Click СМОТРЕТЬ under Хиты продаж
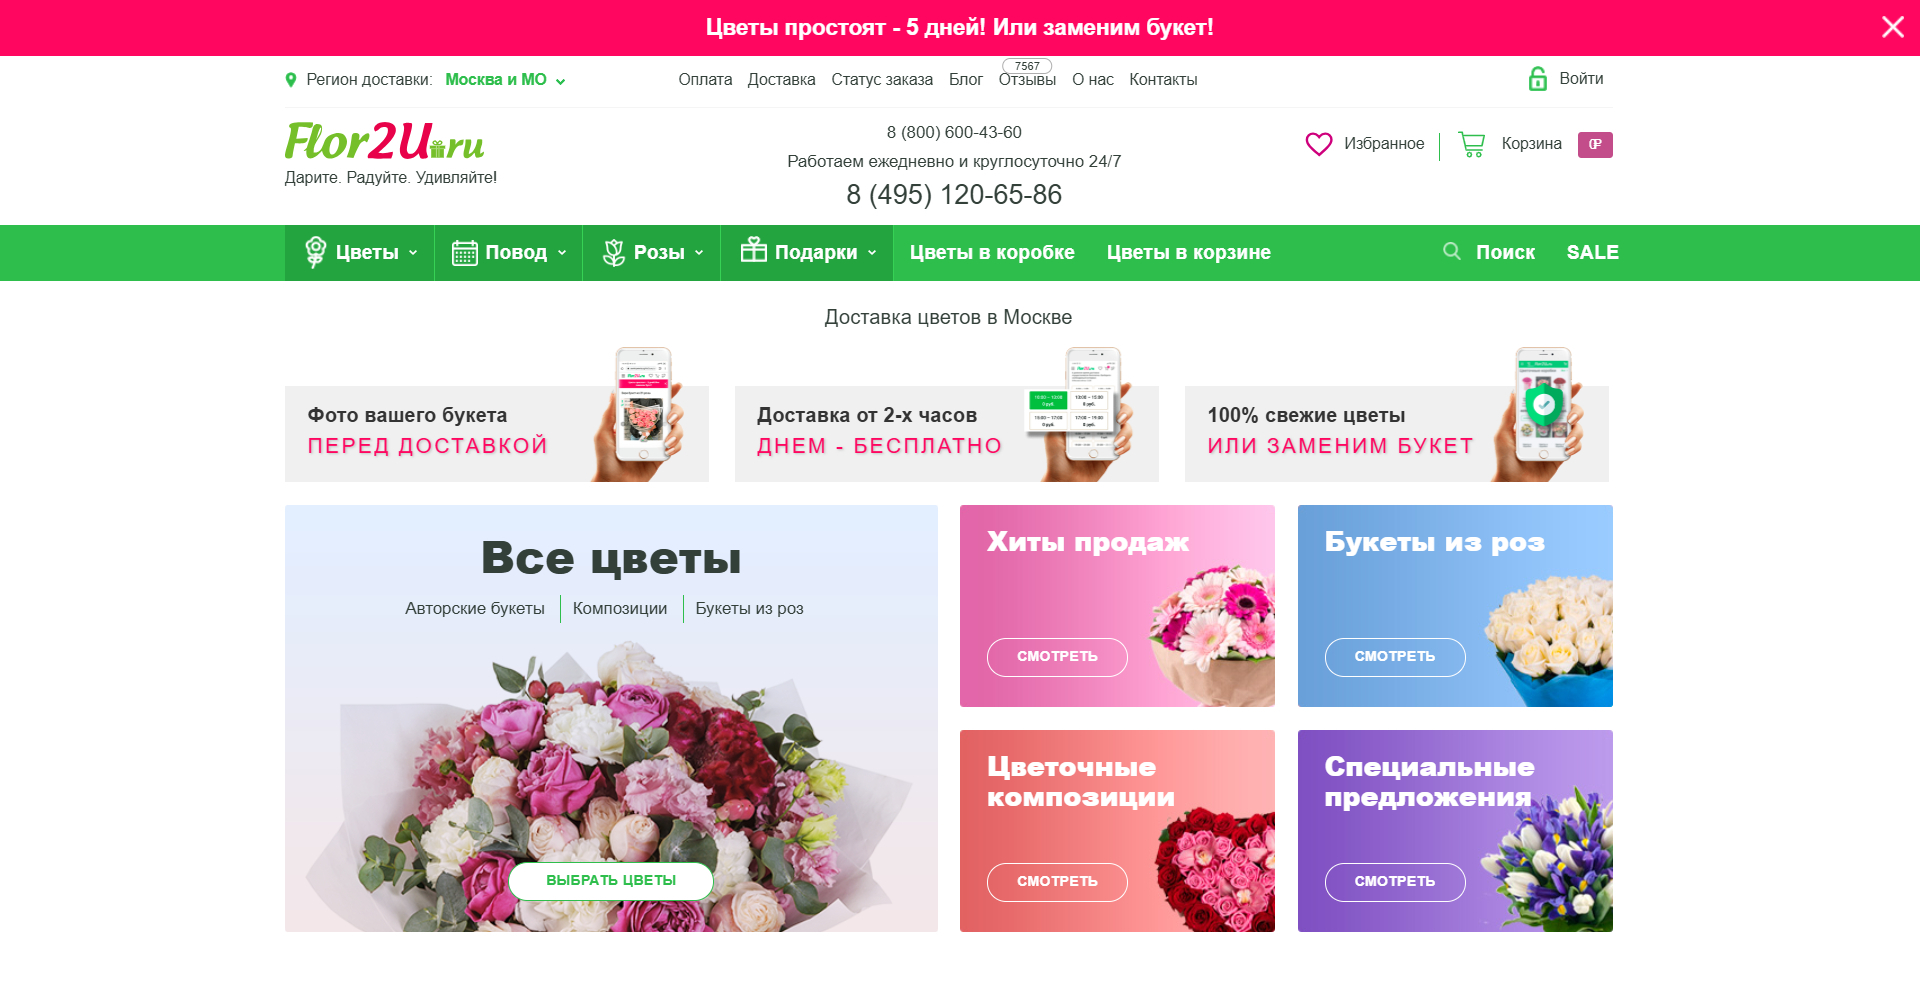The width and height of the screenshot is (1920, 989). point(1057,657)
